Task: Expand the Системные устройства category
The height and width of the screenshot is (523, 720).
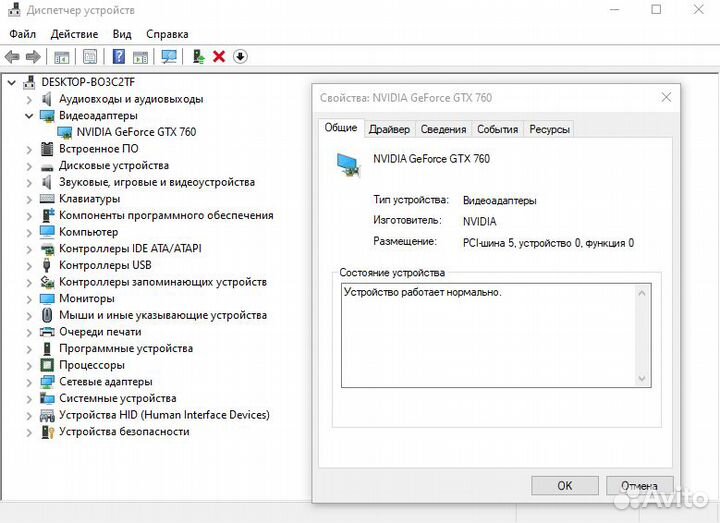Action: pyautogui.click(x=29, y=399)
